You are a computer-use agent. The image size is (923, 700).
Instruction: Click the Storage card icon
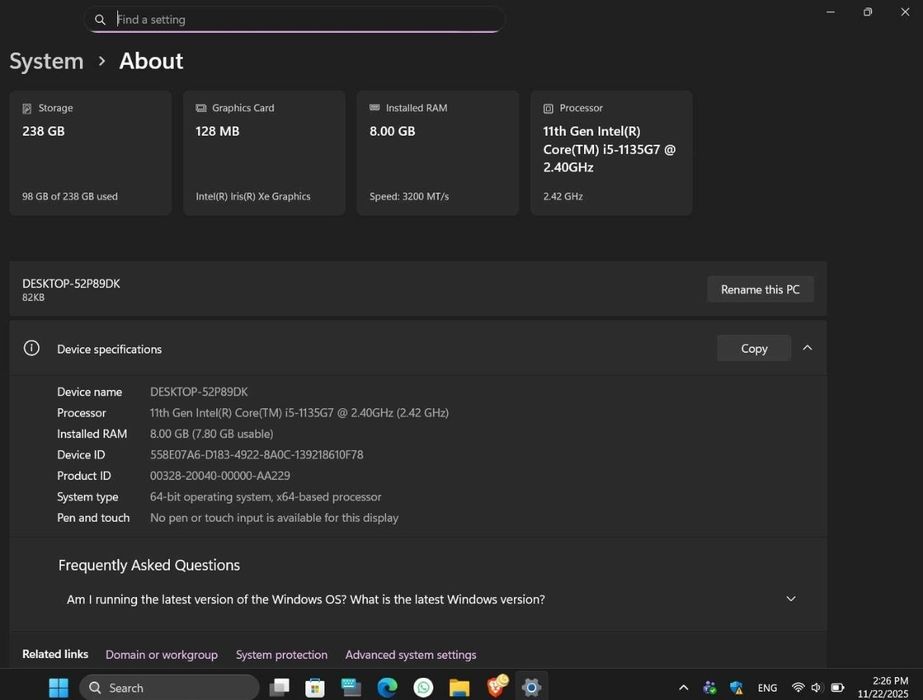[27, 108]
